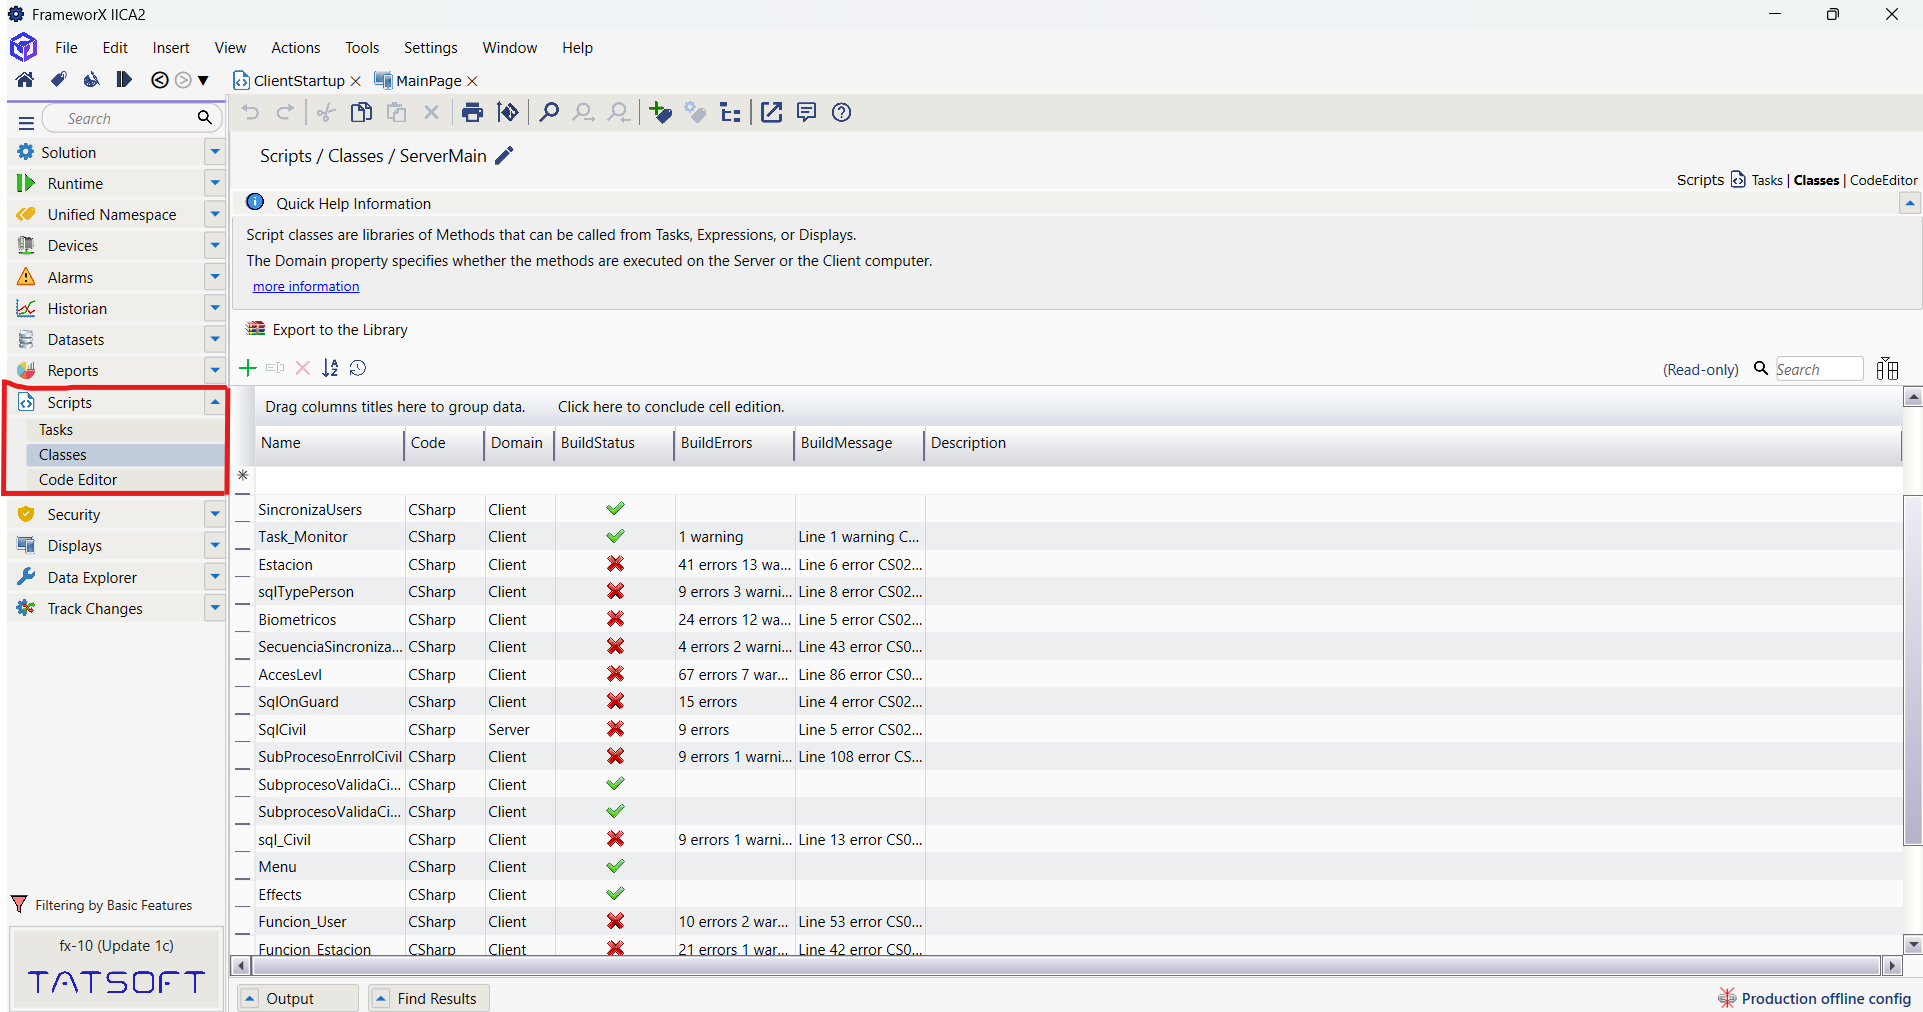Click the Paste clipboard icon
The height and width of the screenshot is (1012, 1923).
tap(397, 112)
